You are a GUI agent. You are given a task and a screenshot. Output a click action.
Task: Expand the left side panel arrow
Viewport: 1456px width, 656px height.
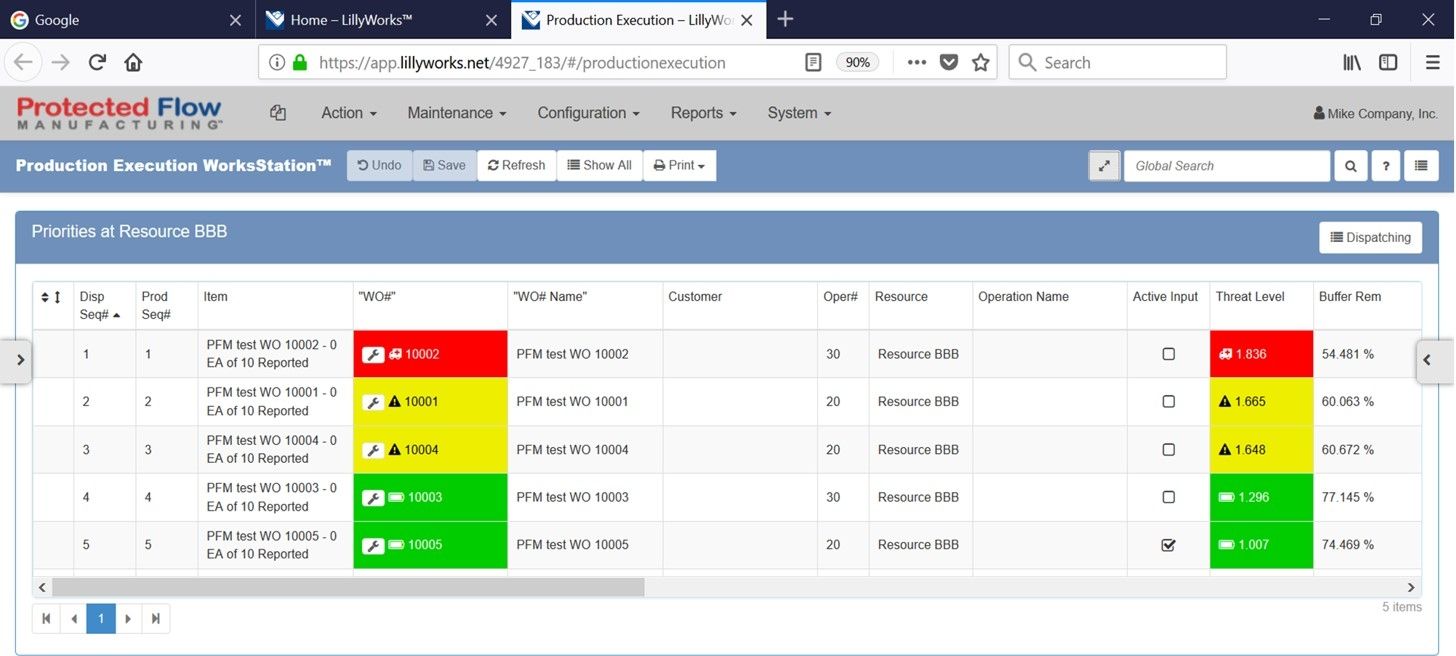coord(20,360)
